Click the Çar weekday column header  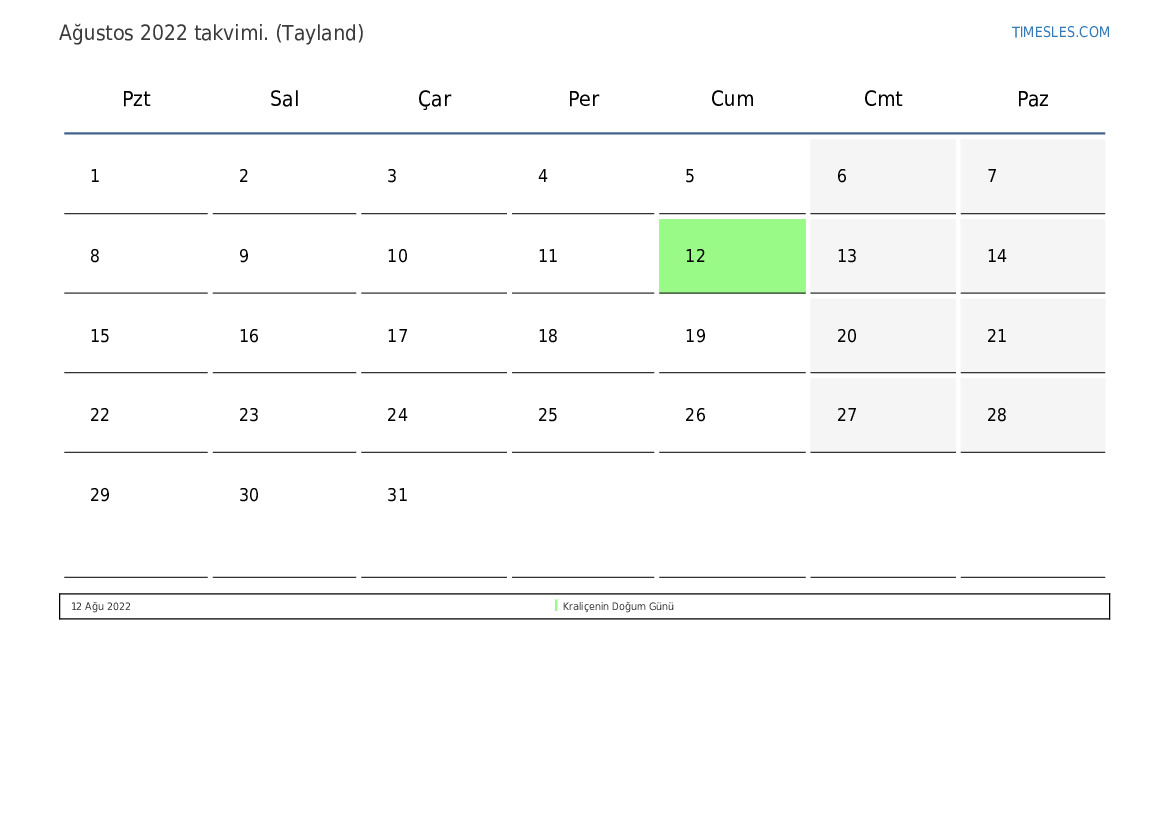pyautogui.click(x=434, y=99)
